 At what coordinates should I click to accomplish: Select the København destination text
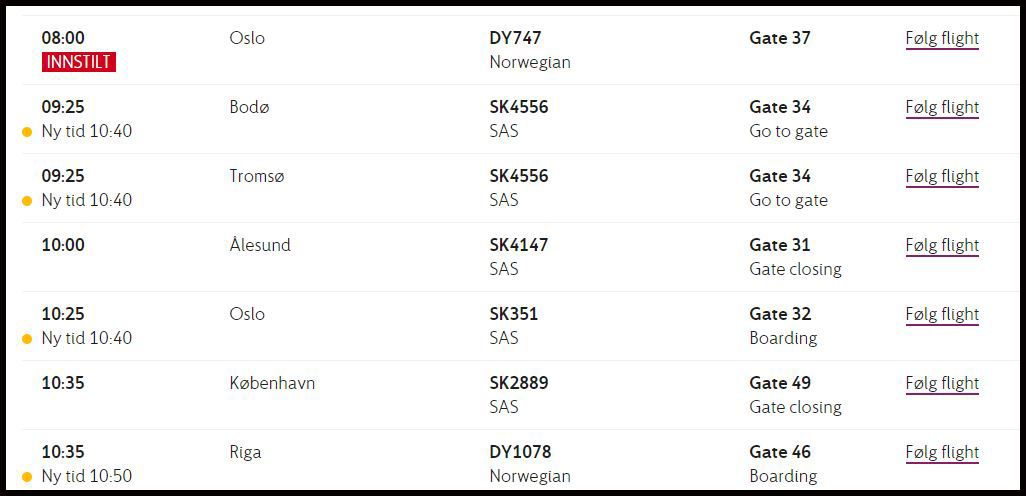[x=272, y=384]
